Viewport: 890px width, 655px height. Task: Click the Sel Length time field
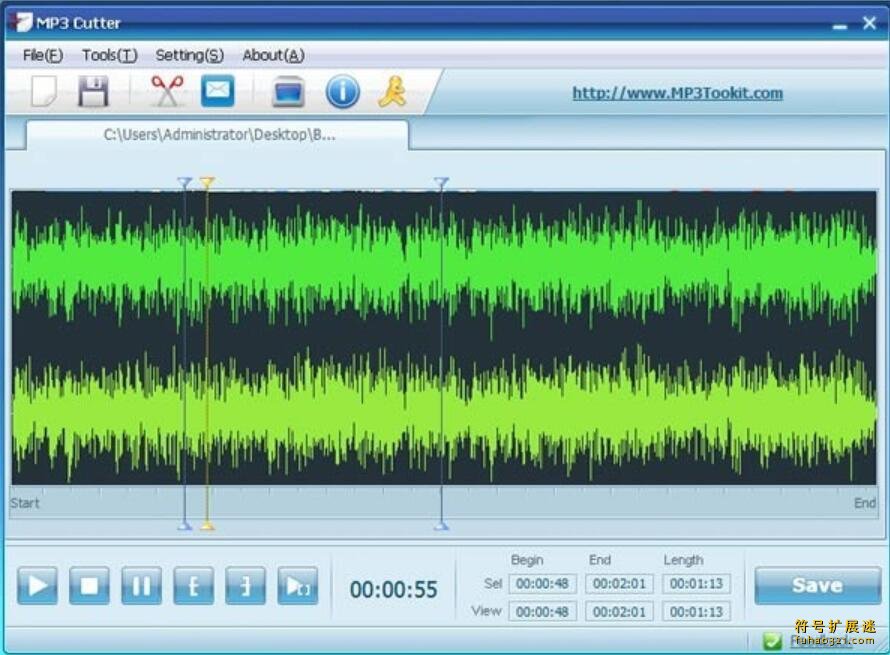696,583
